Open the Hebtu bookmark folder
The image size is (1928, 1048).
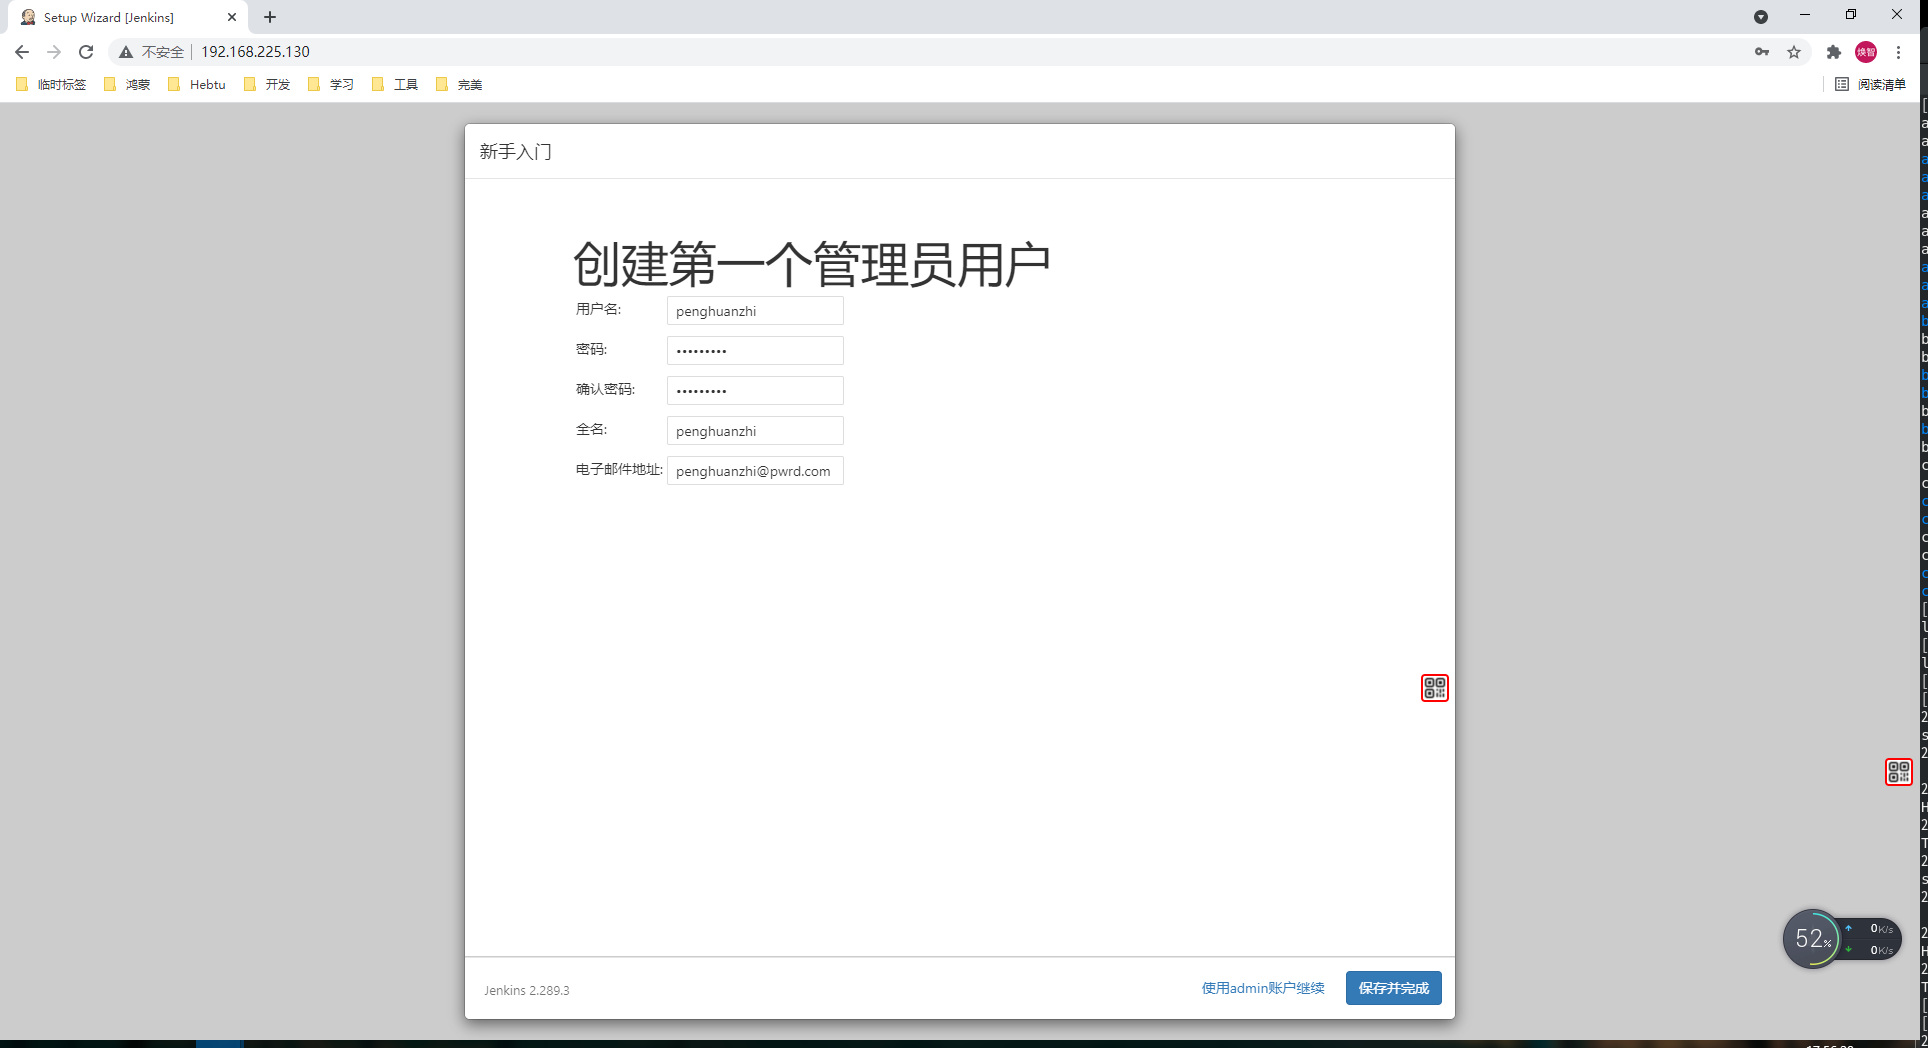(198, 85)
